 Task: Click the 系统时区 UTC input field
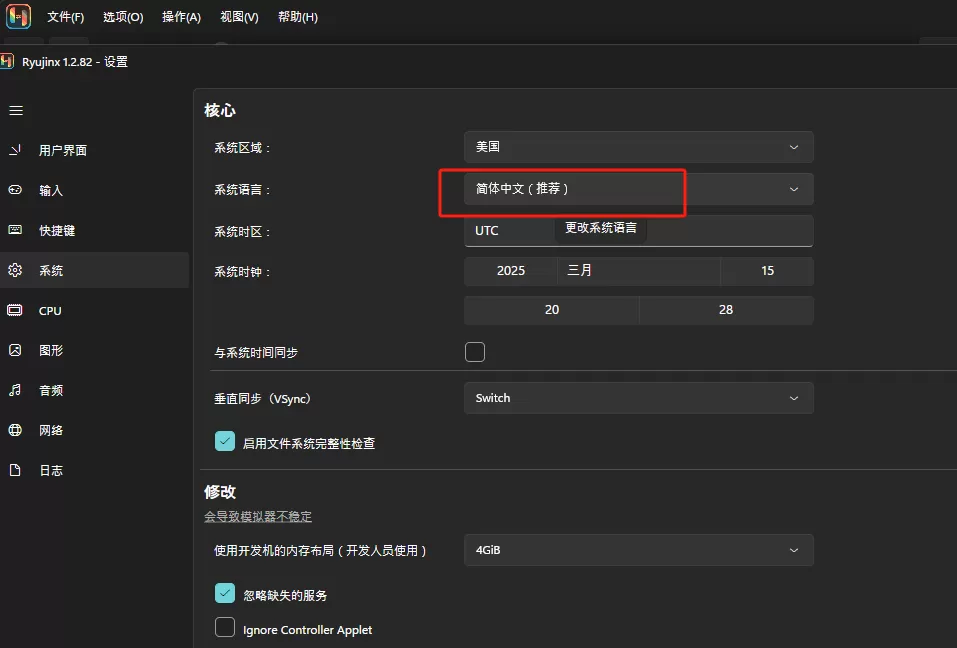tap(638, 231)
